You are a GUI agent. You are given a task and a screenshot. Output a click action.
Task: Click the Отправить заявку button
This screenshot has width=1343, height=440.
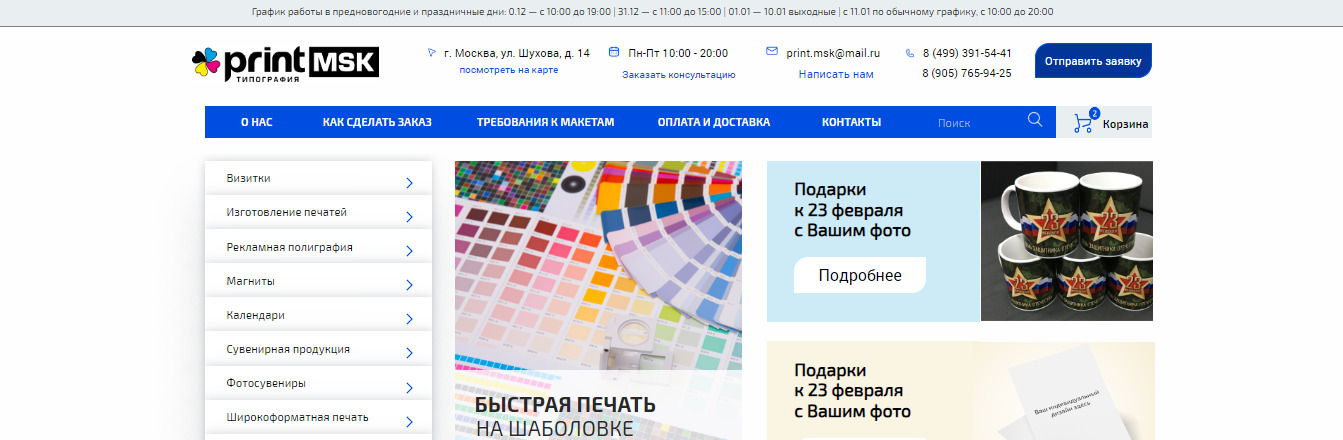click(x=1093, y=60)
